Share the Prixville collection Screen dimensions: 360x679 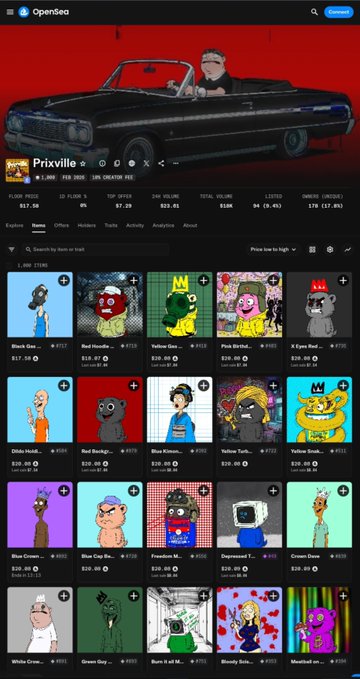click(161, 163)
